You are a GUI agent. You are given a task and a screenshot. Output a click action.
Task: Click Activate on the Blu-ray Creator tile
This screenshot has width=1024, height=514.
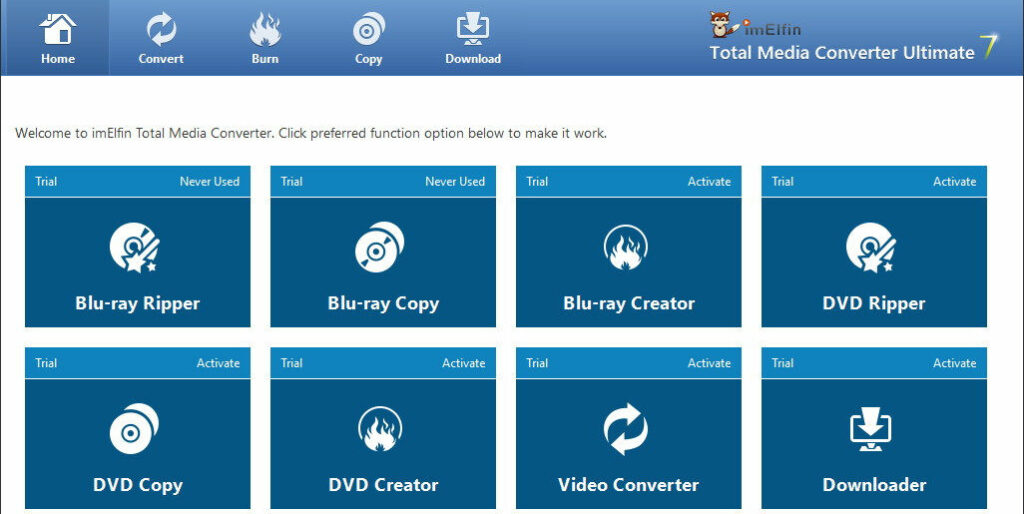[x=709, y=182]
